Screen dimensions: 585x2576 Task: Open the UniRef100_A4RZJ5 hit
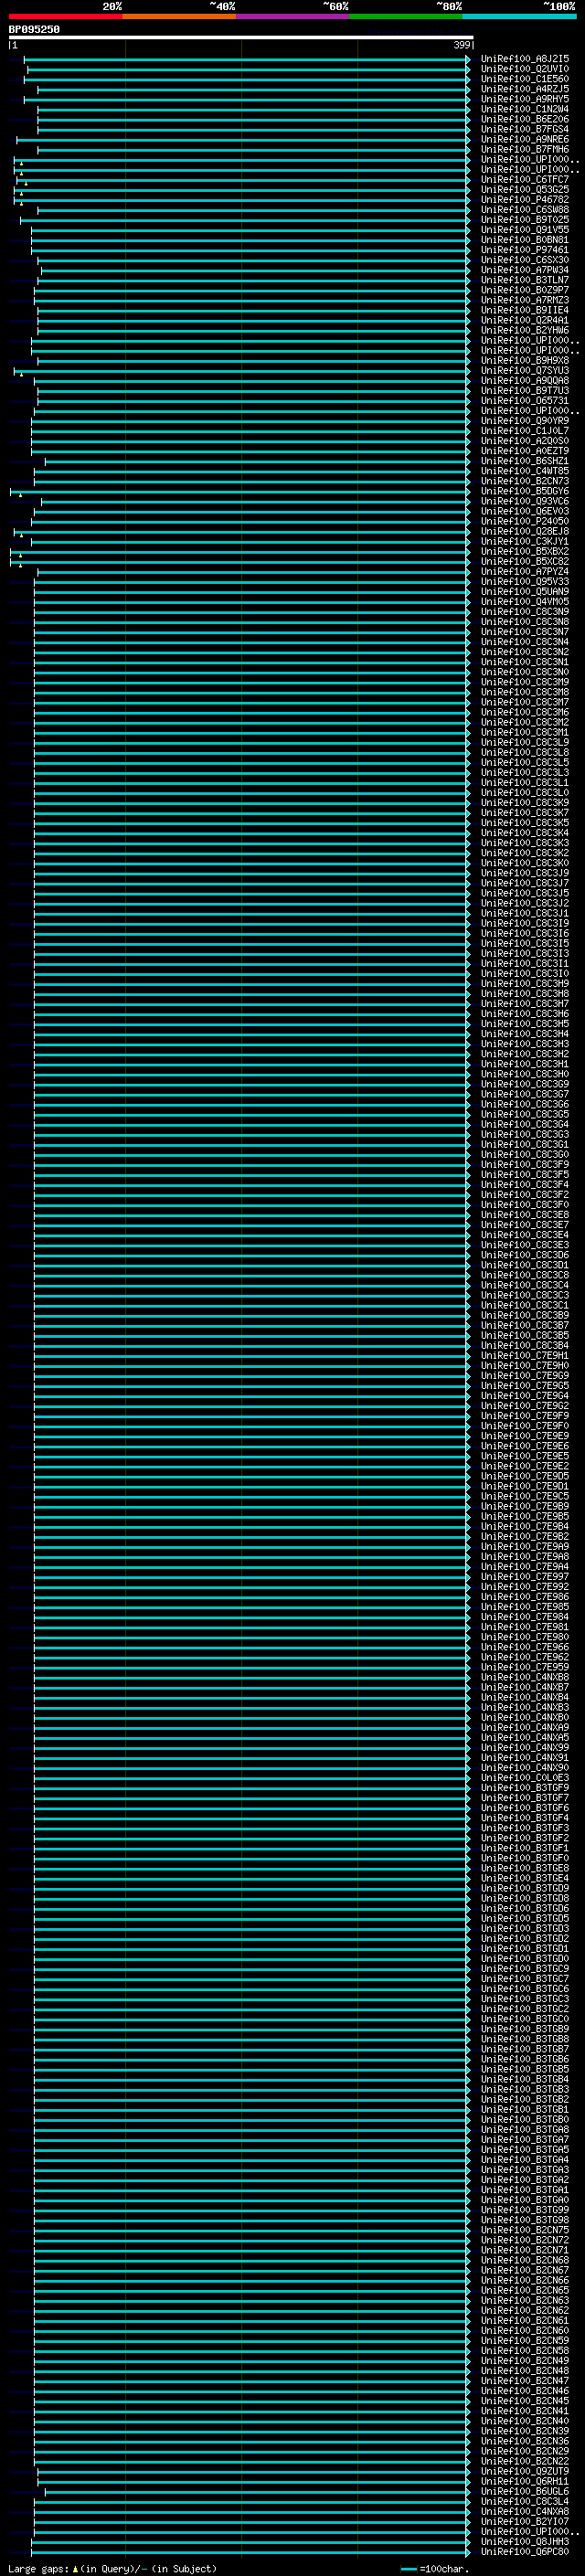pyautogui.click(x=525, y=89)
